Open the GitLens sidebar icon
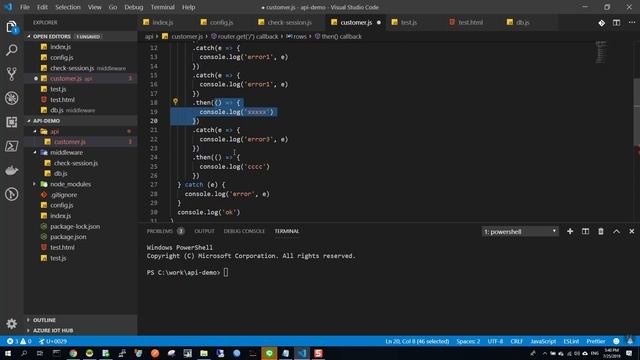Screen dimensions: 640x360 [11, 194]
